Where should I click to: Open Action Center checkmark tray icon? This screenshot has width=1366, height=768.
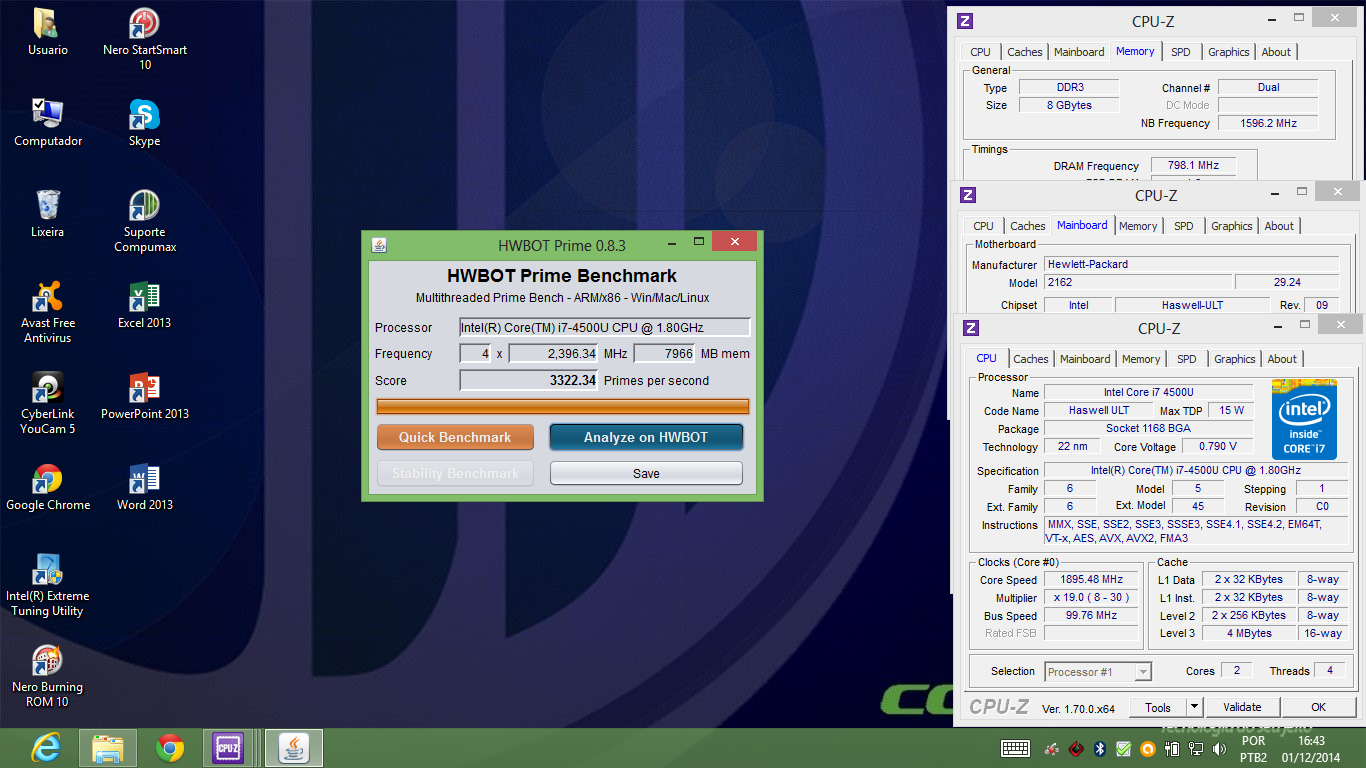1123,749
